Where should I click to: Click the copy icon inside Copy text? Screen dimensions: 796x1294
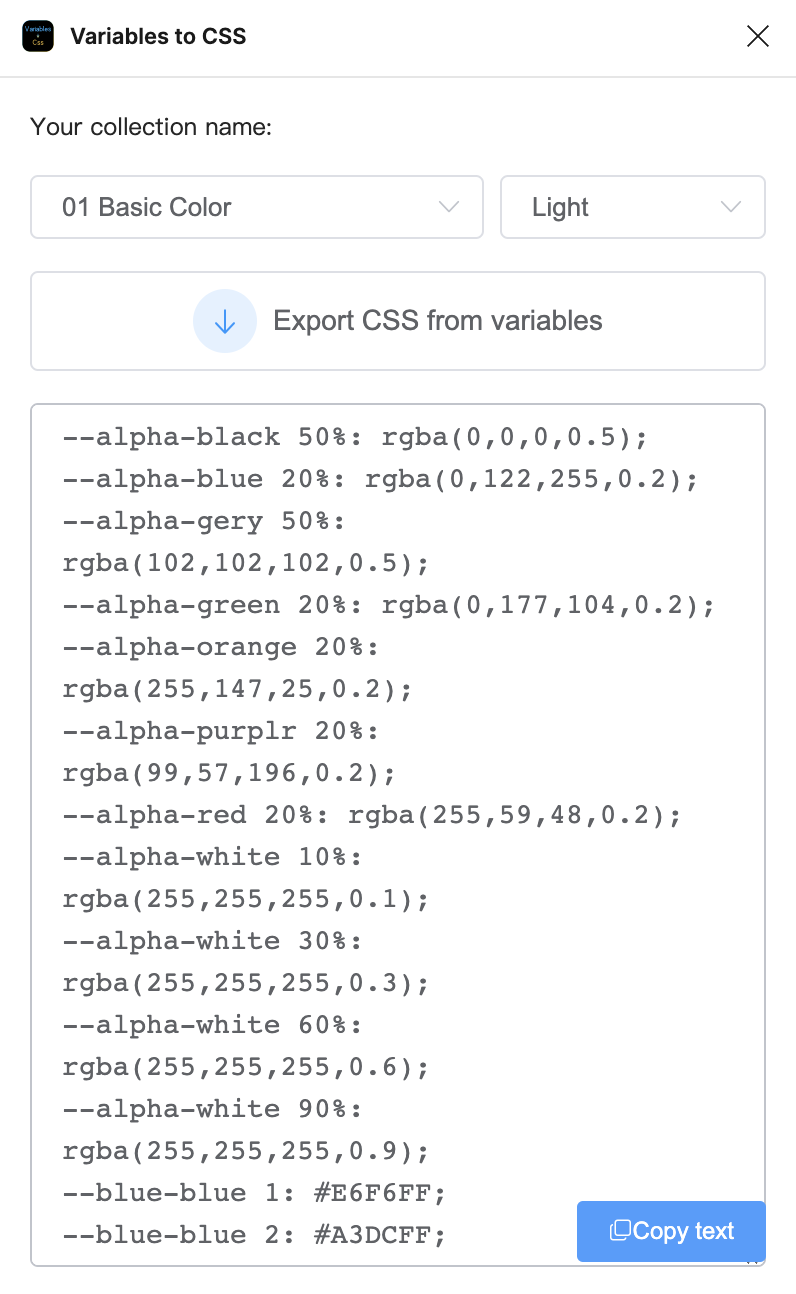tap(620, 1231)
